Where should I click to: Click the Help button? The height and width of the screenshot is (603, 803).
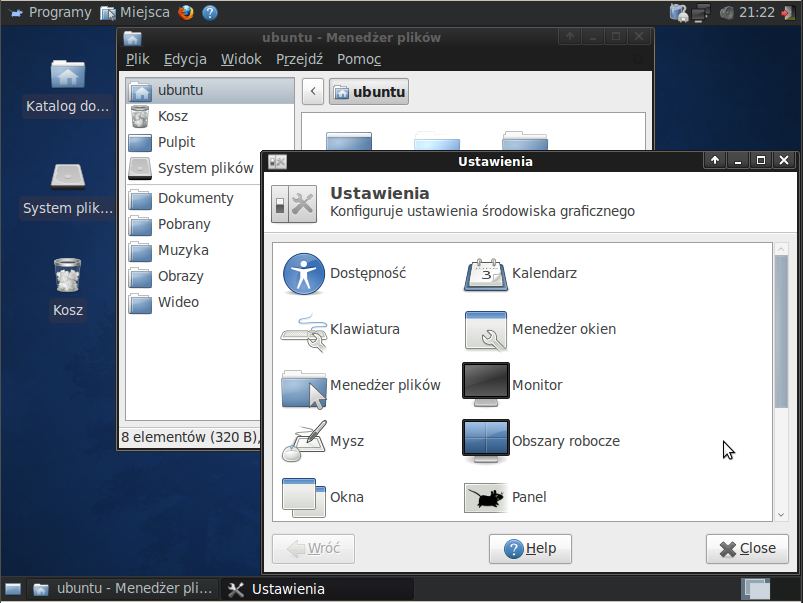(530, 549)
